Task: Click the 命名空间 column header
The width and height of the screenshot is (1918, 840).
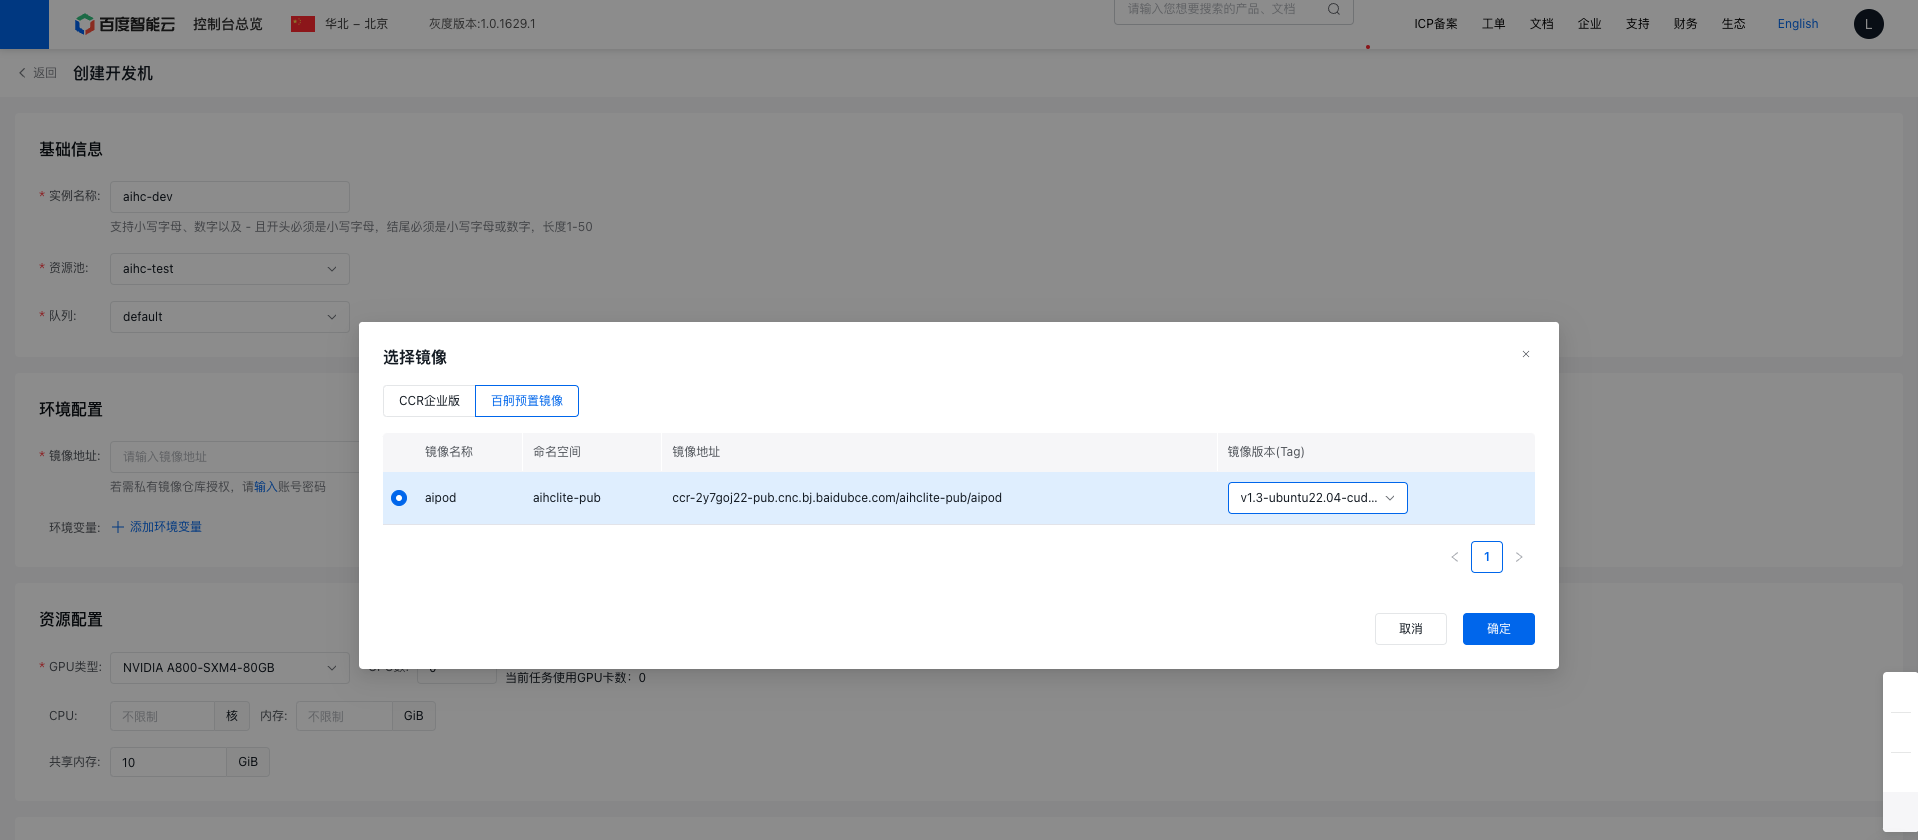Action: [x=557, y=452]
